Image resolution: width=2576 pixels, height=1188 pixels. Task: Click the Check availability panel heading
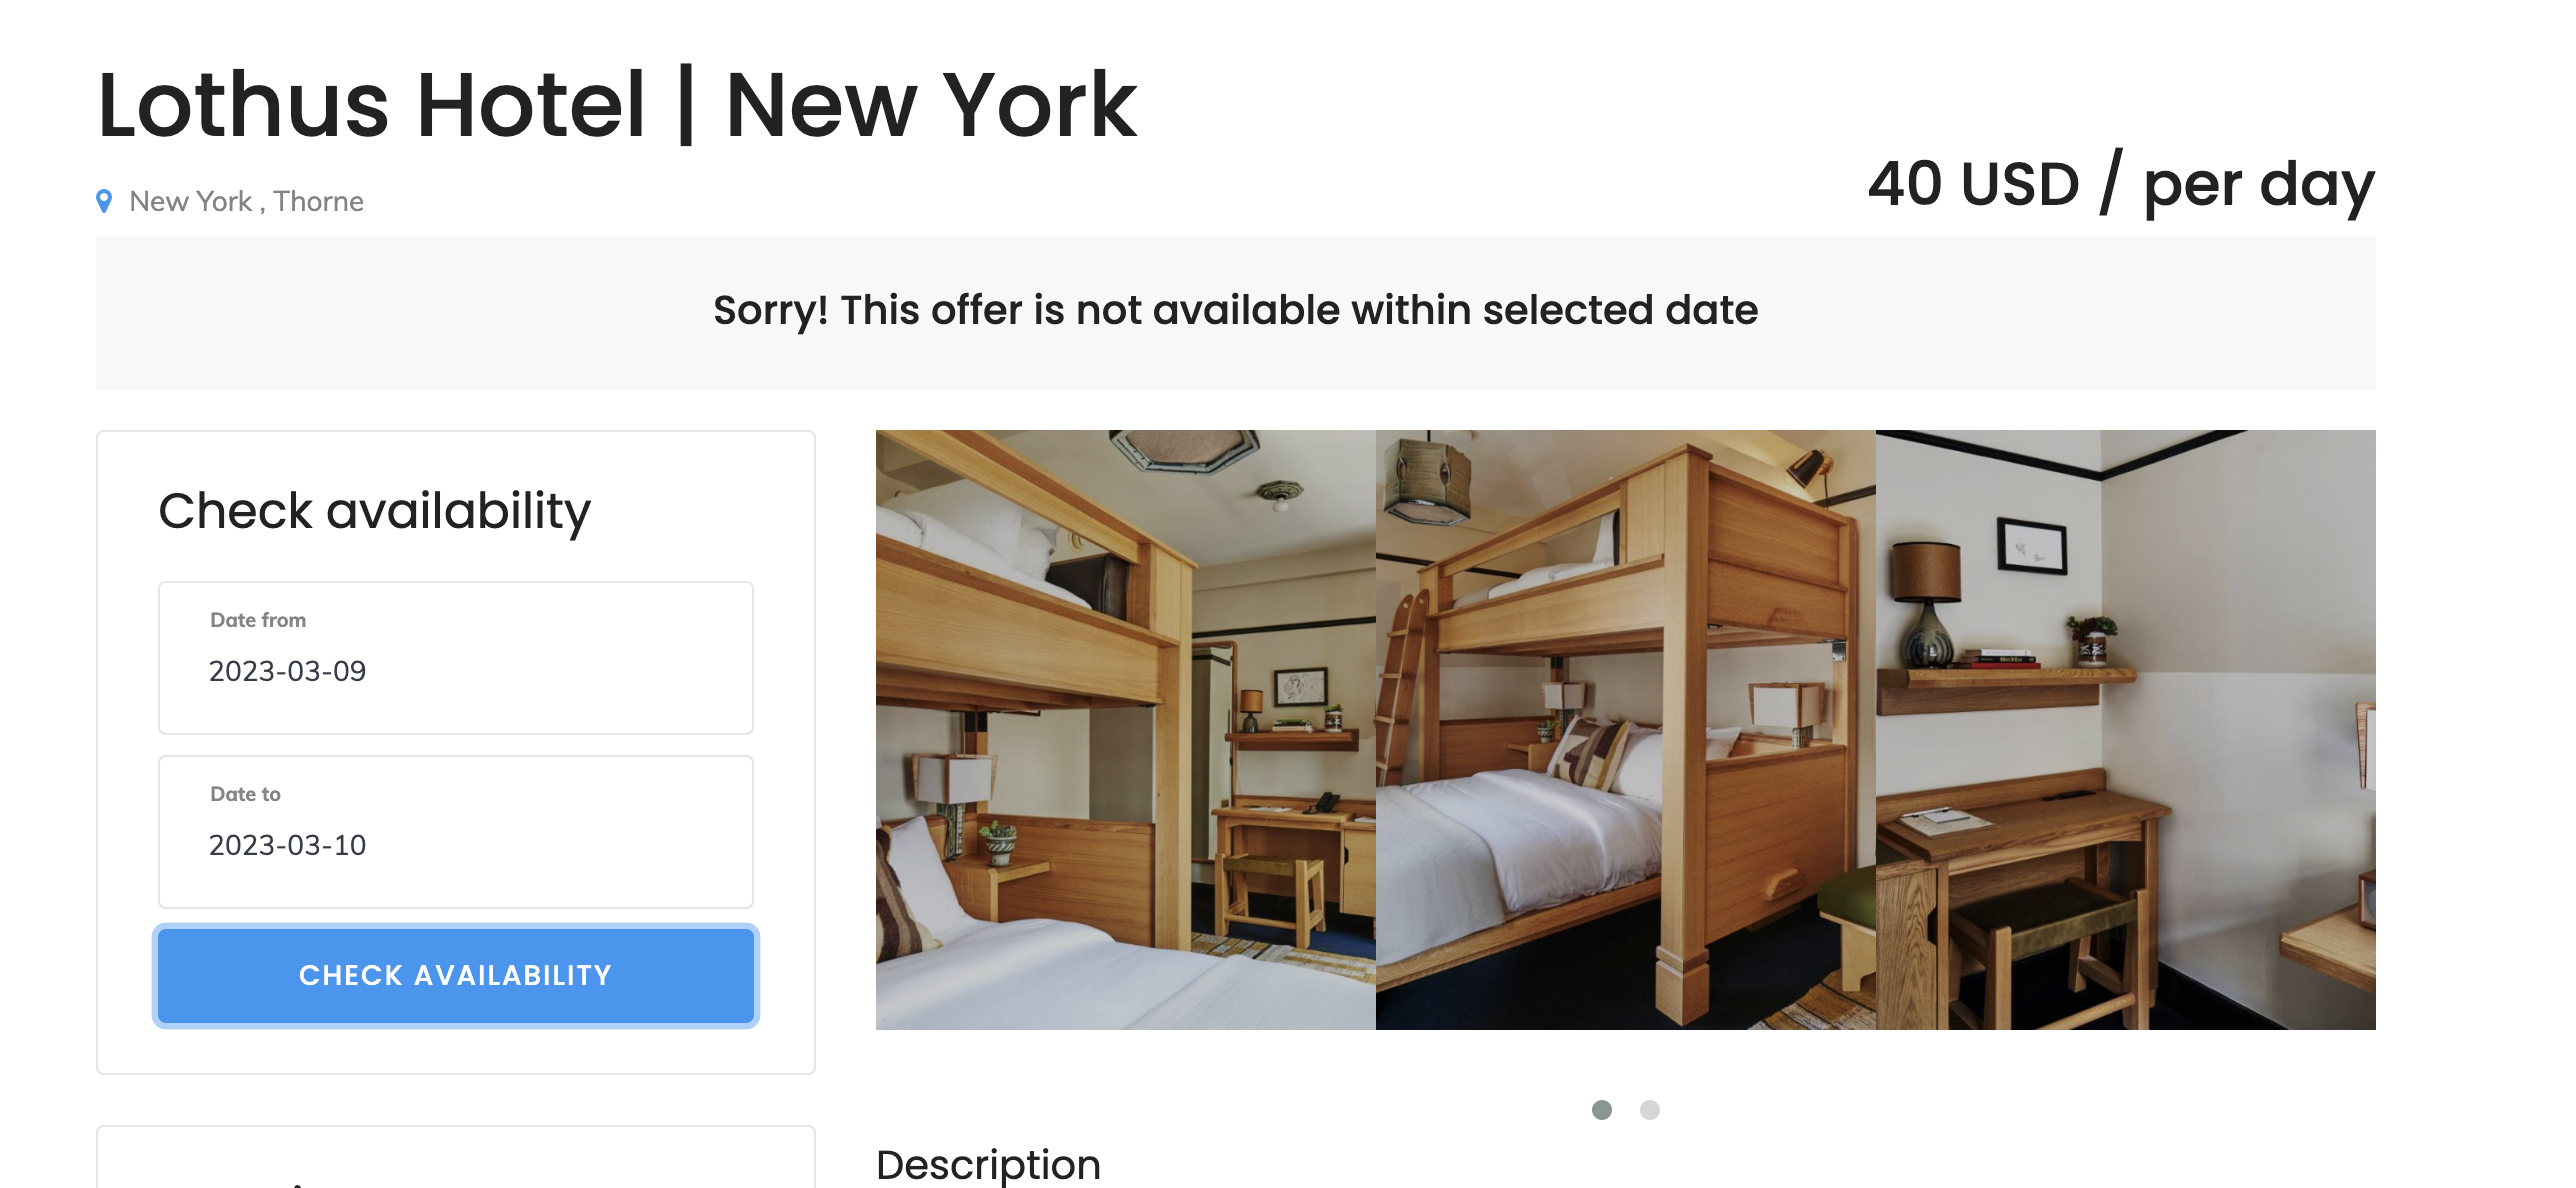(x=375, y=511)
